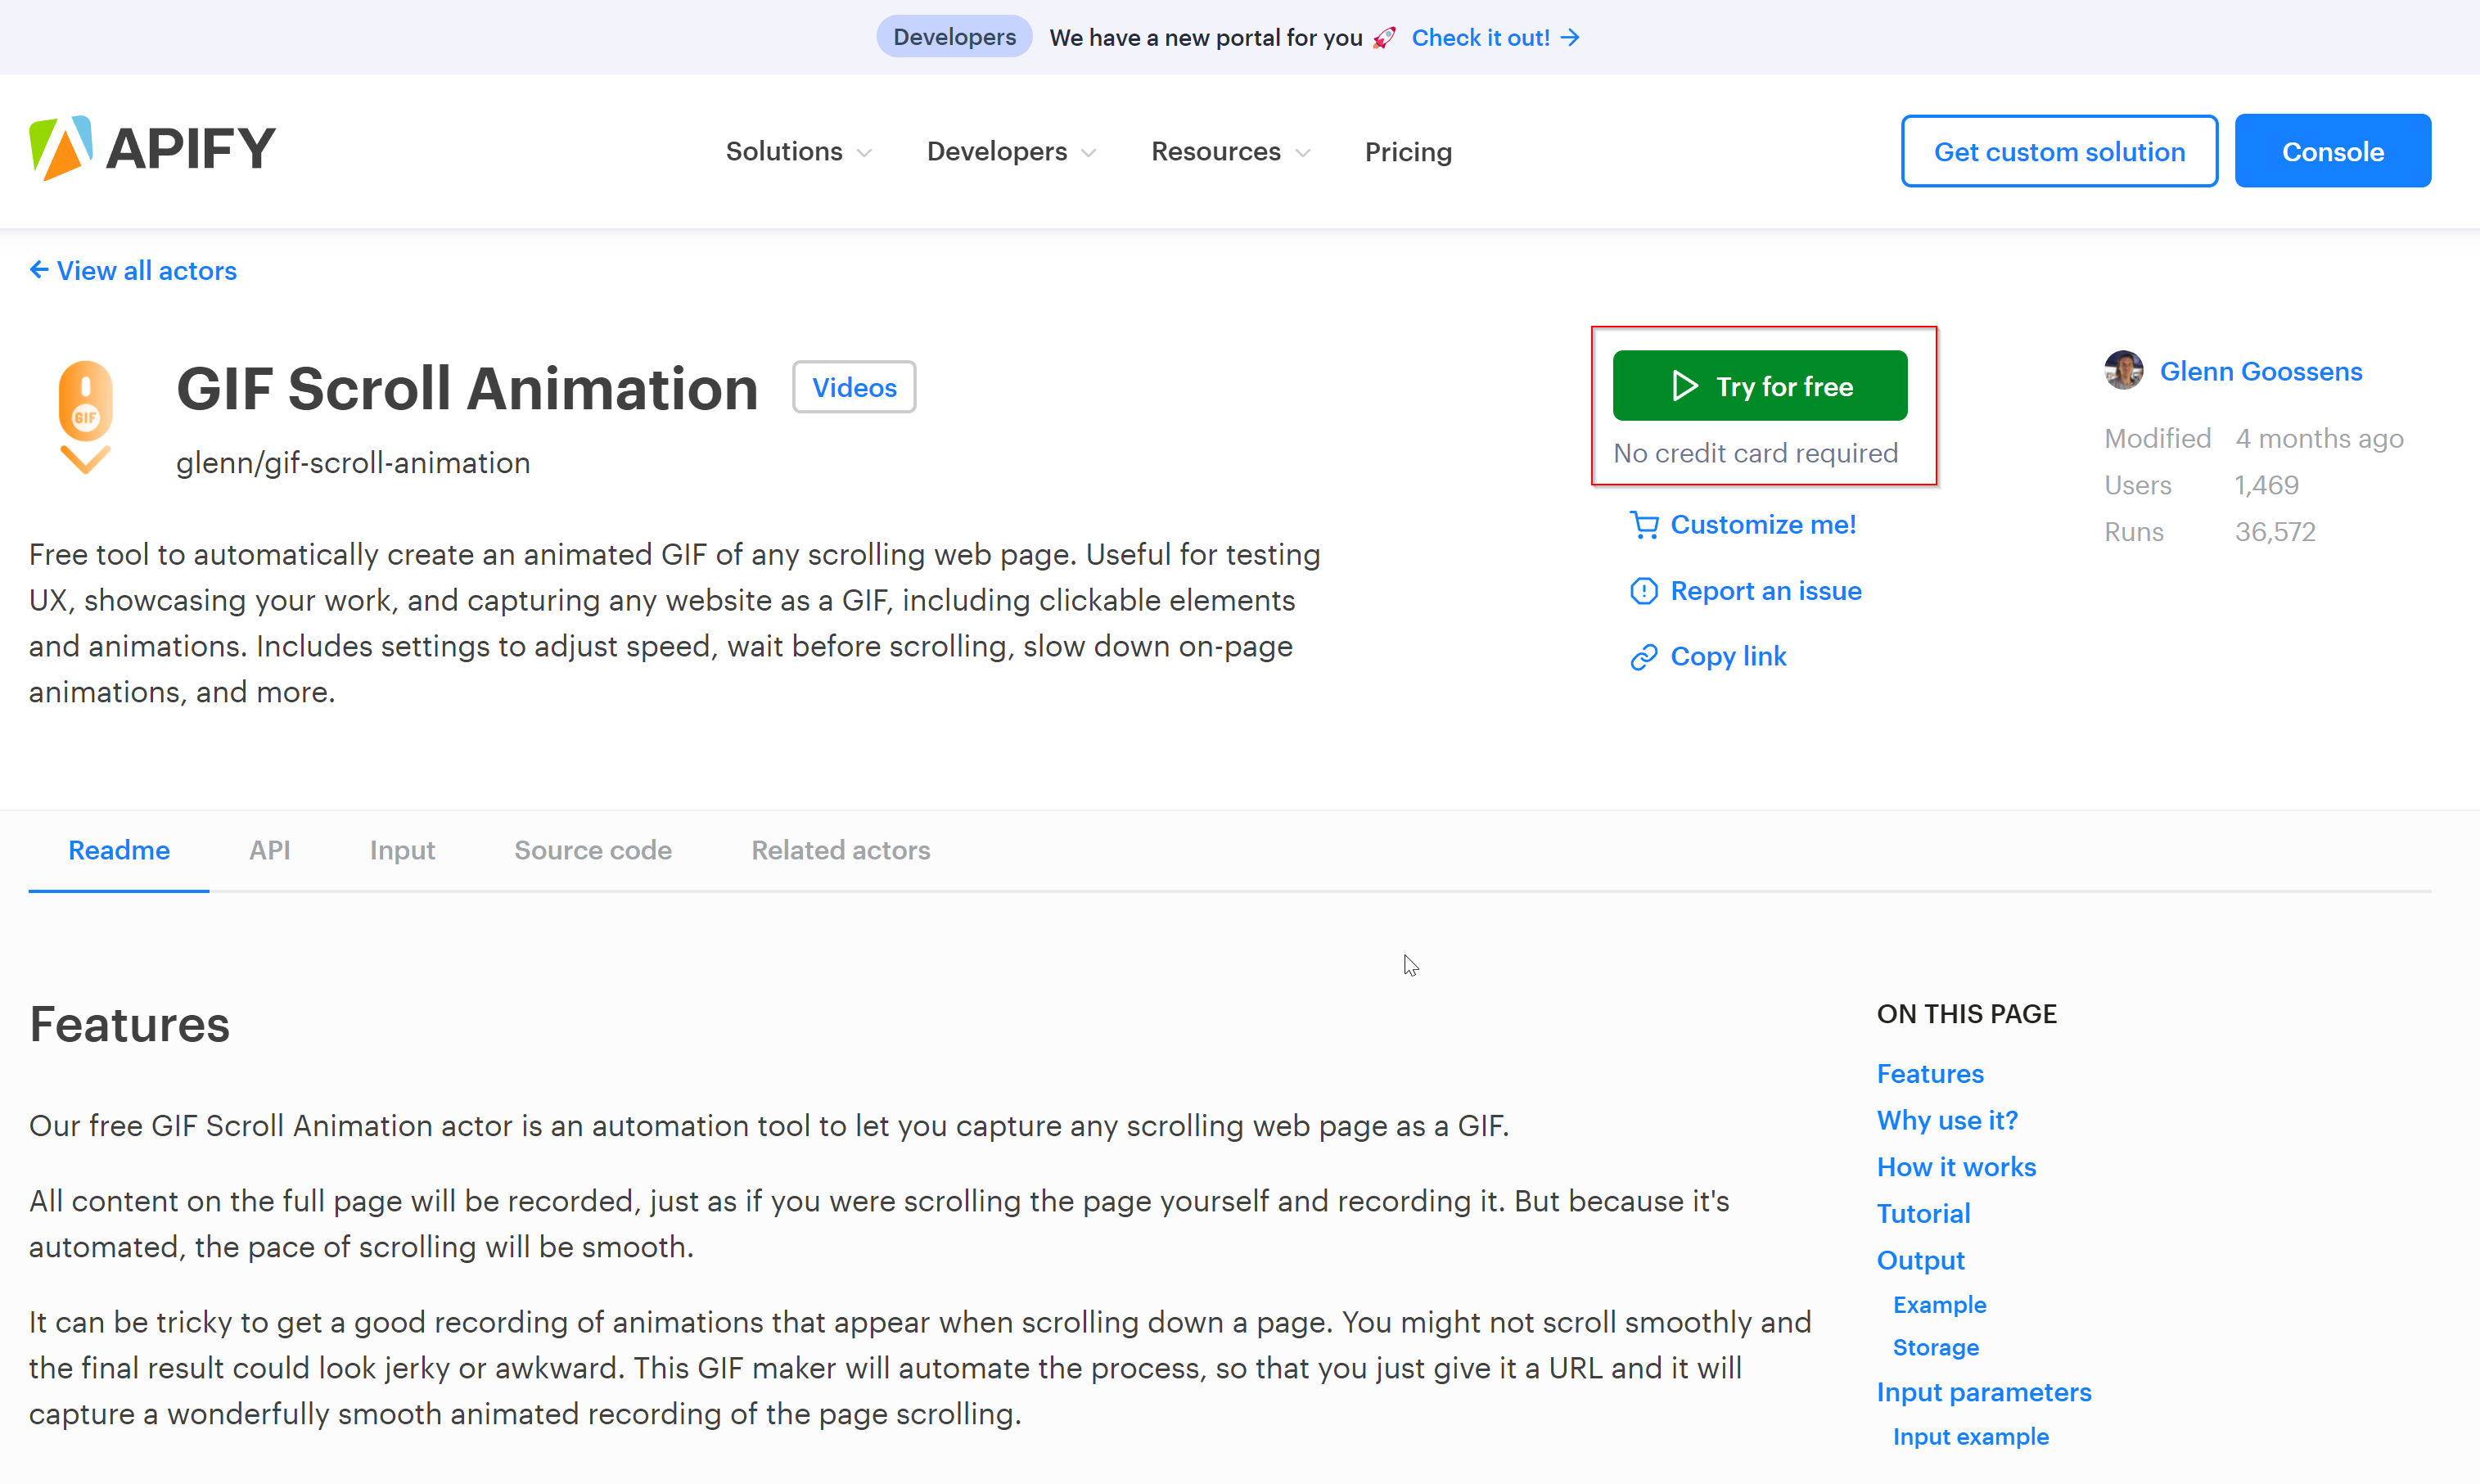Expand the Developers navigation dropdown
2480x1484 pixels.
point(1011,152)
